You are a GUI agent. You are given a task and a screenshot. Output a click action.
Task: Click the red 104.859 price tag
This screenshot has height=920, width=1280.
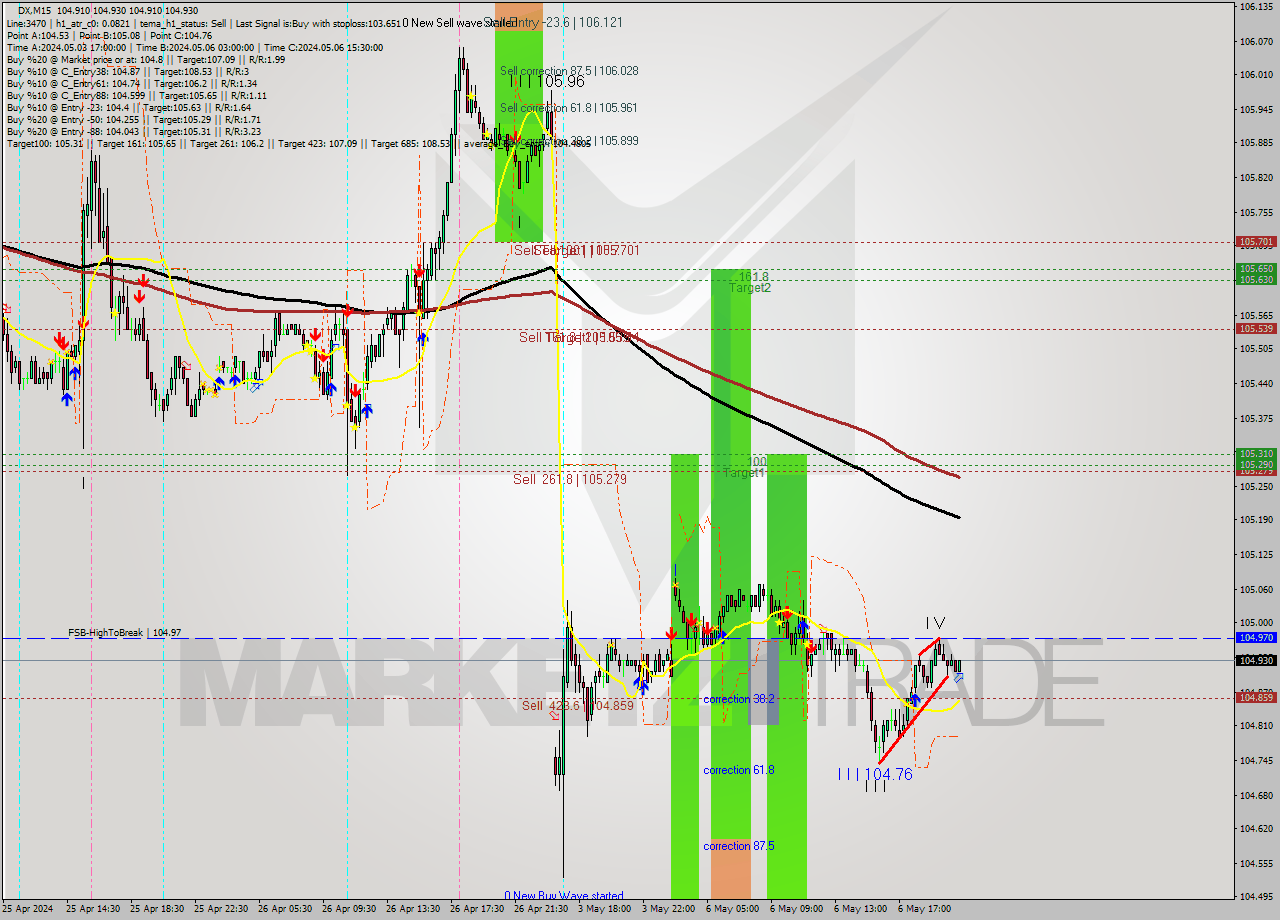(x=1257, y=697)
